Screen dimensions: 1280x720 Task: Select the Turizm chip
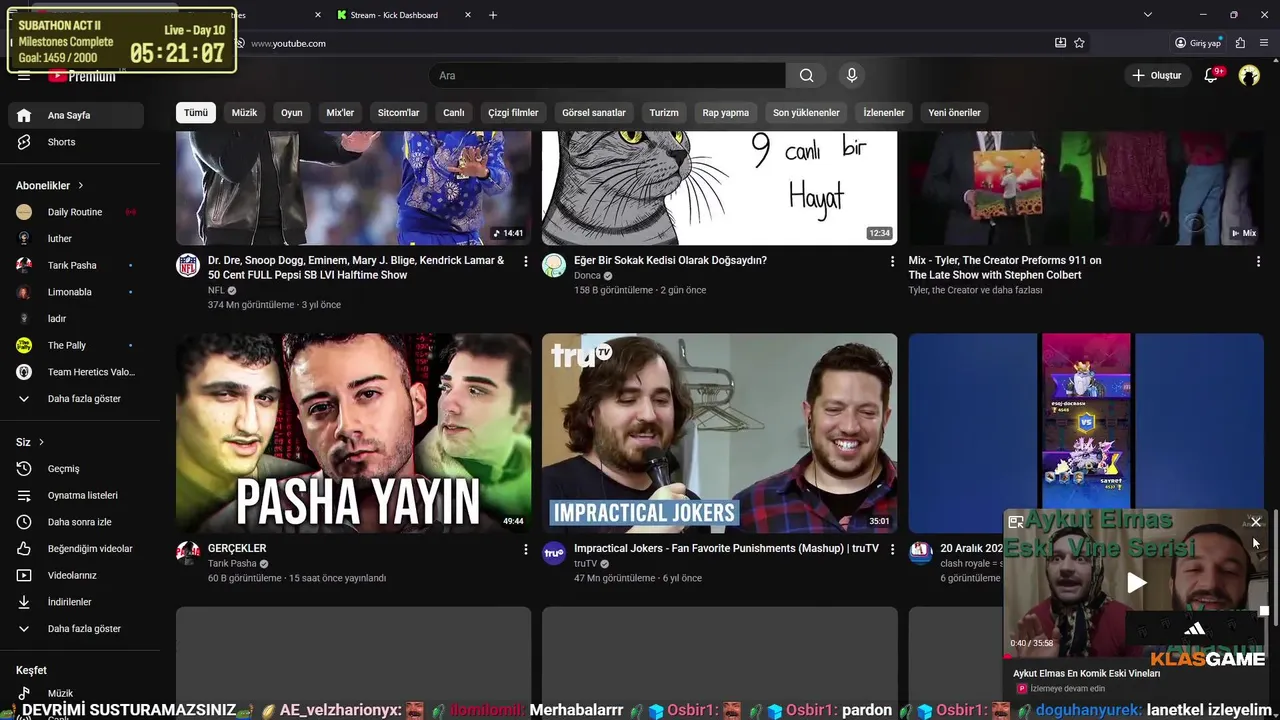pyautogui.click(x=664, y=112)
